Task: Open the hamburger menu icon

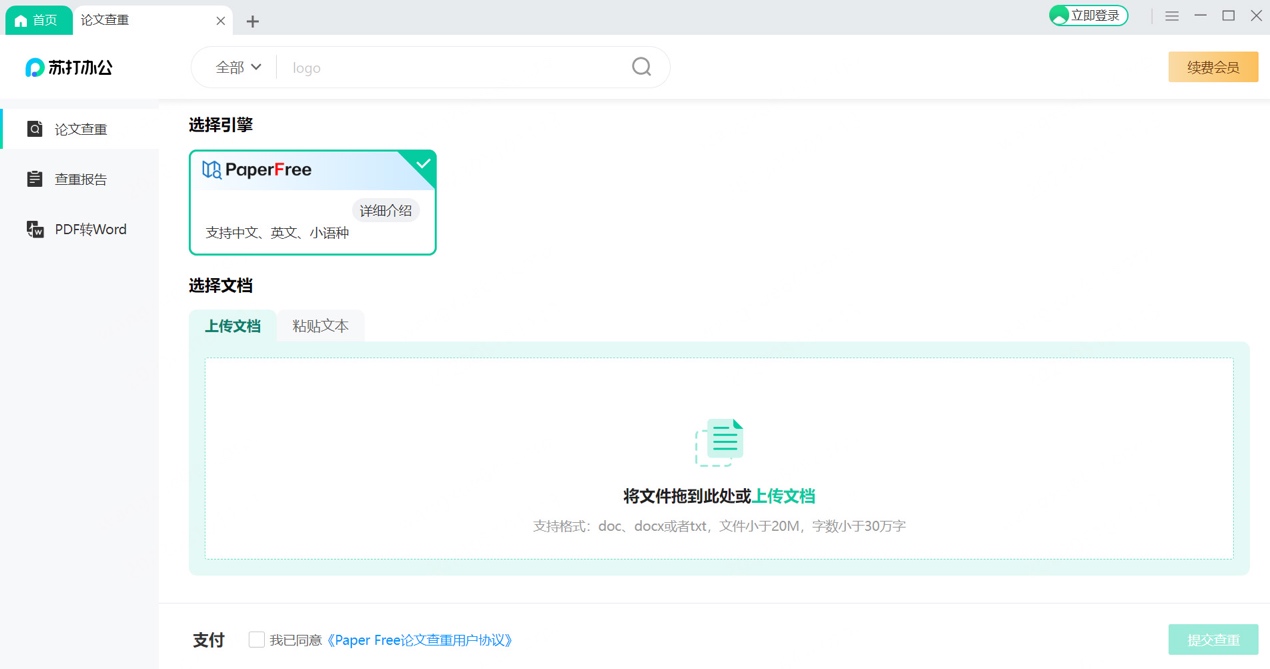Action: [1172, 16]
